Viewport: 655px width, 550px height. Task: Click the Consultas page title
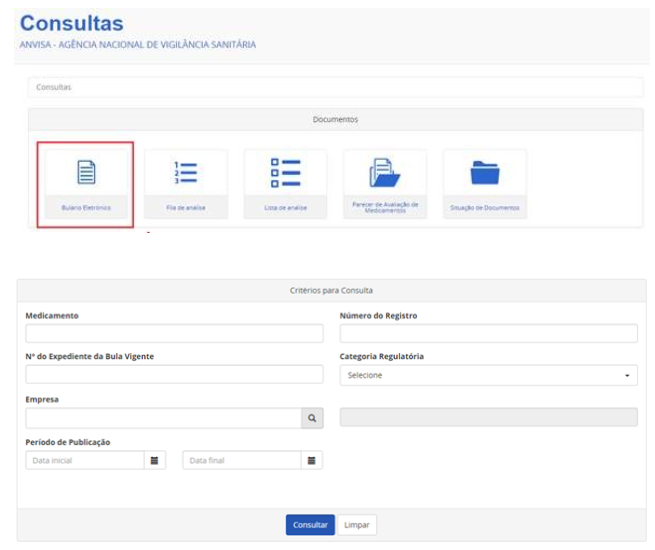click(72, 23)
